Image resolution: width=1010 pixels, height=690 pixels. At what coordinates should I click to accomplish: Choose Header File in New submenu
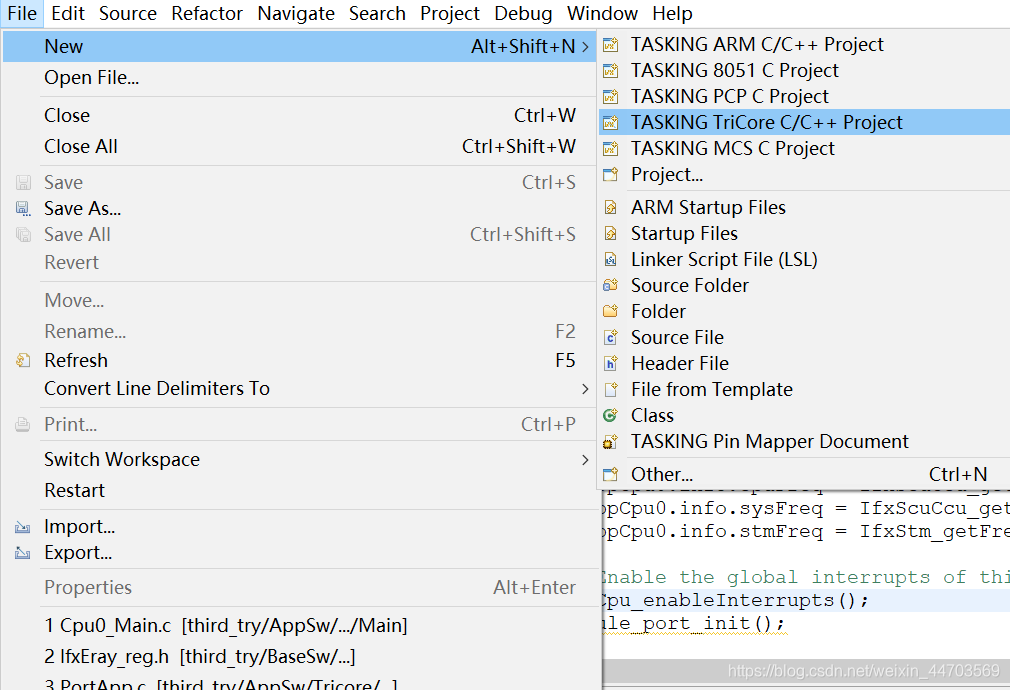click(x=805, y=363)
